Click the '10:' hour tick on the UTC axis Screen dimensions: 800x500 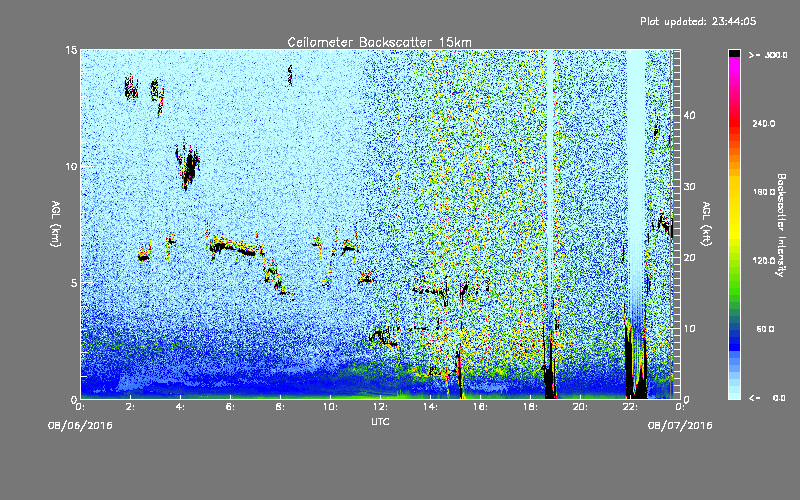click(331, 407)
